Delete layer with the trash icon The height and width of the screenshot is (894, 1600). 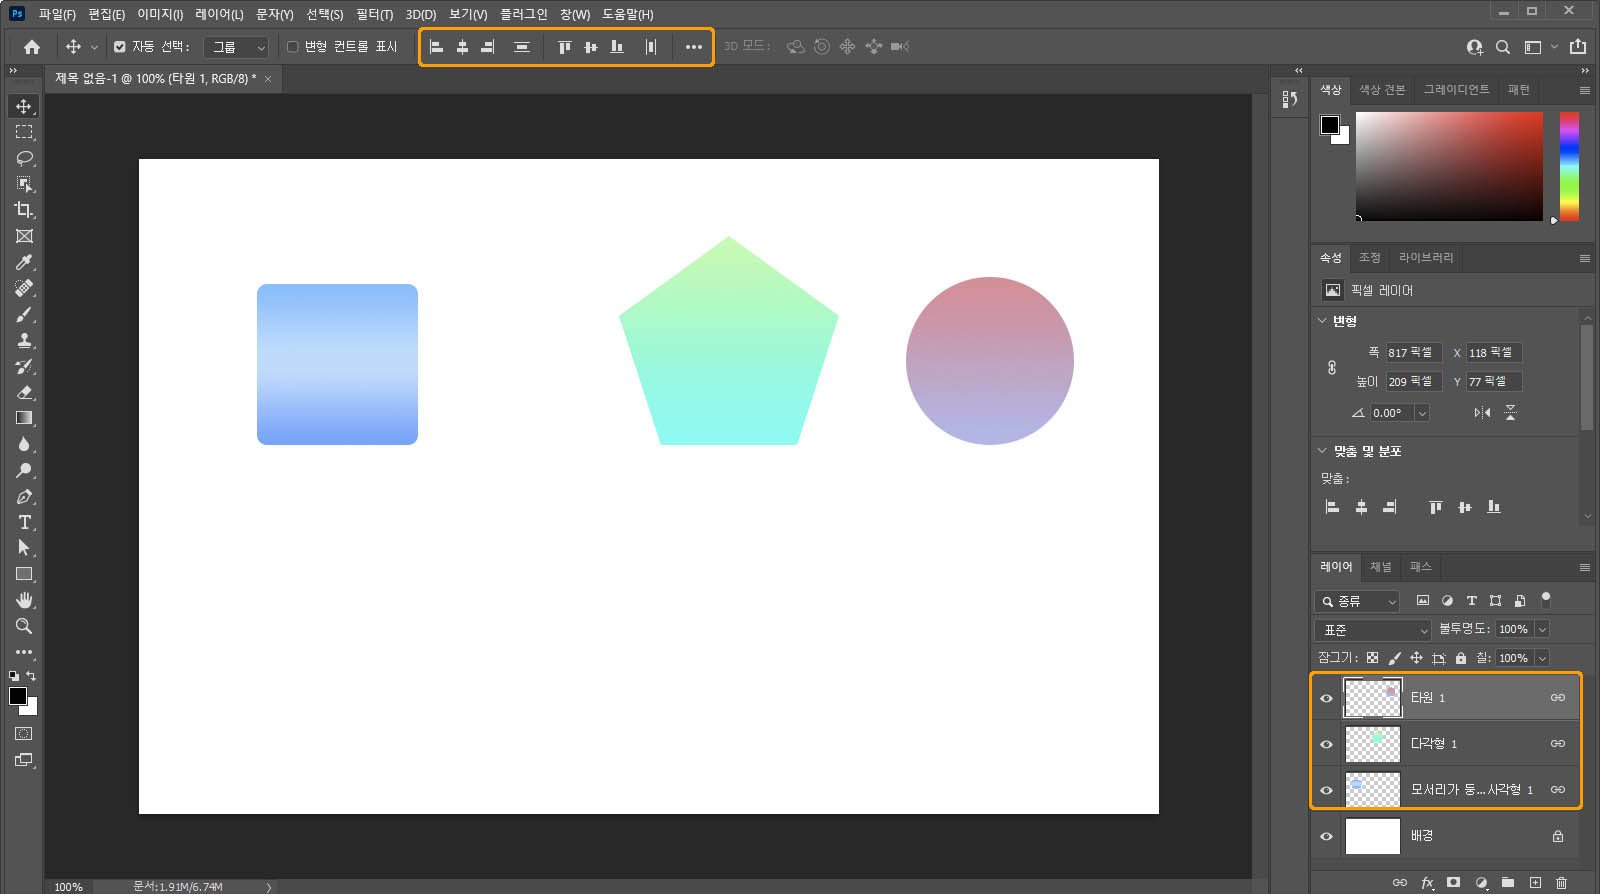tap(1561, 882)
